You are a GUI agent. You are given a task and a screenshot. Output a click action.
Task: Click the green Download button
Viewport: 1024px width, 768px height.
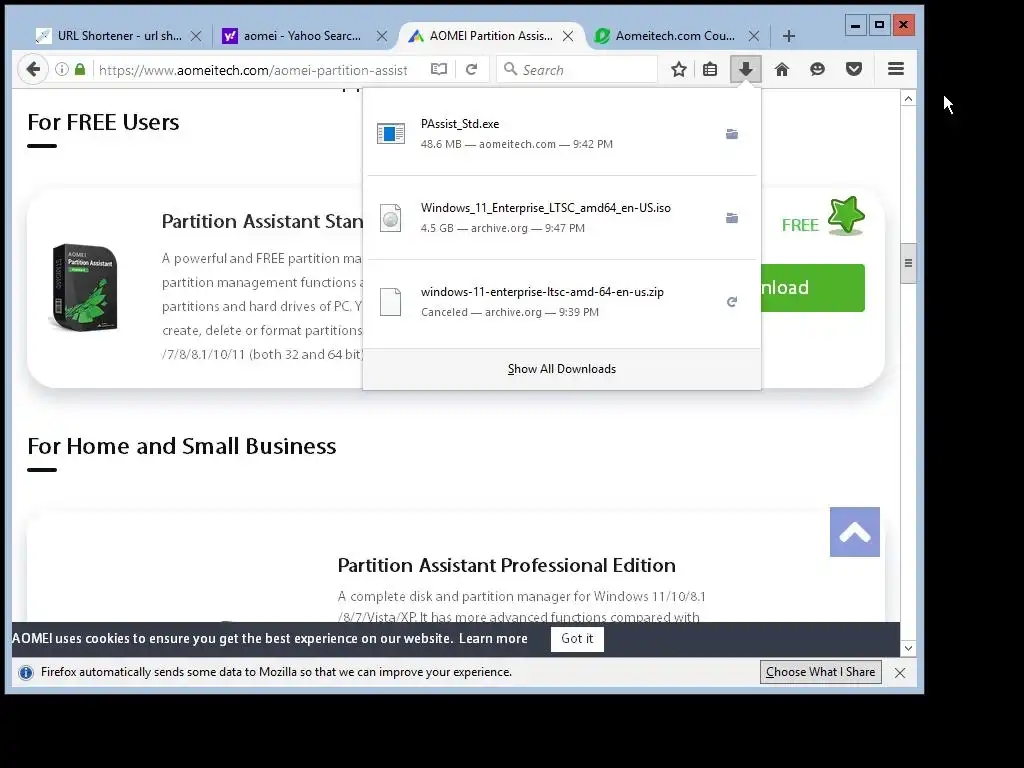(812, 288)
